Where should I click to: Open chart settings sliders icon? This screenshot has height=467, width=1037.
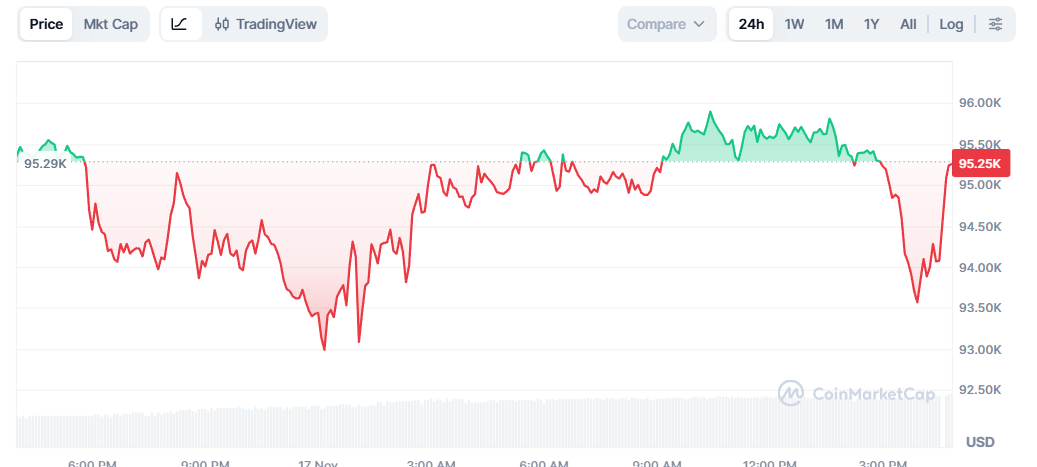[995, 24]
